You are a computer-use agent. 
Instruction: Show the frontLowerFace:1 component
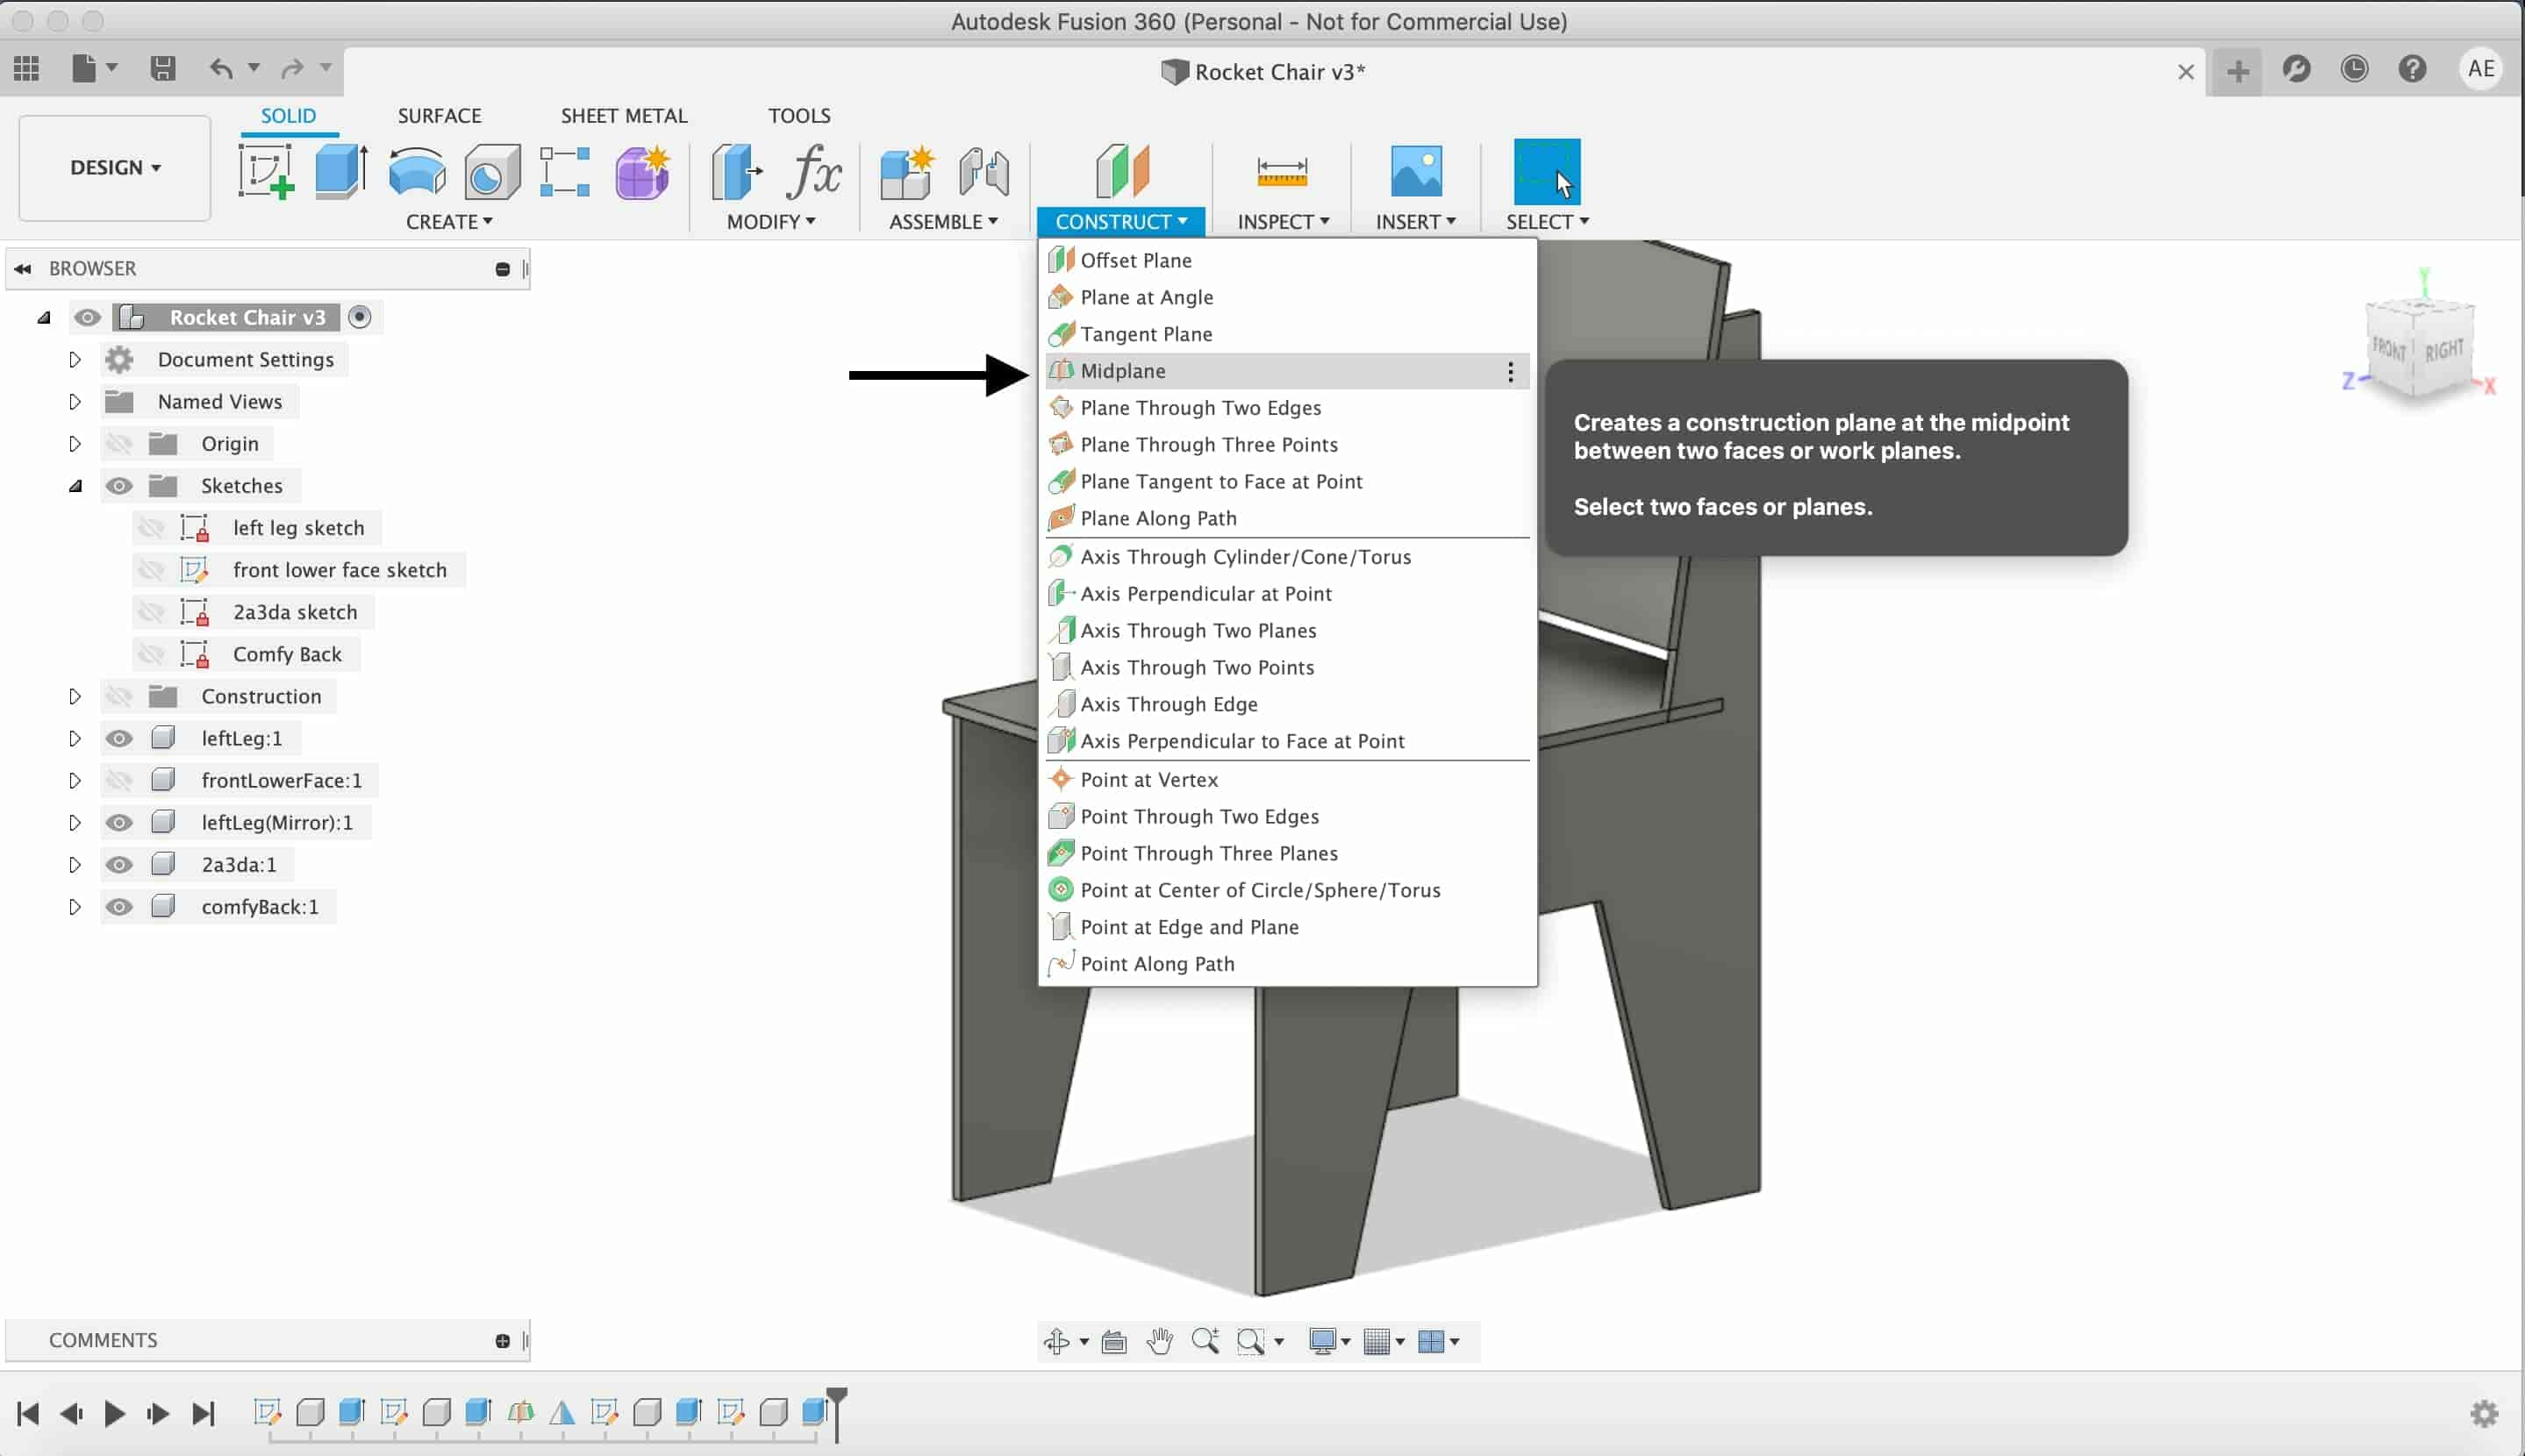coord(119,780)
